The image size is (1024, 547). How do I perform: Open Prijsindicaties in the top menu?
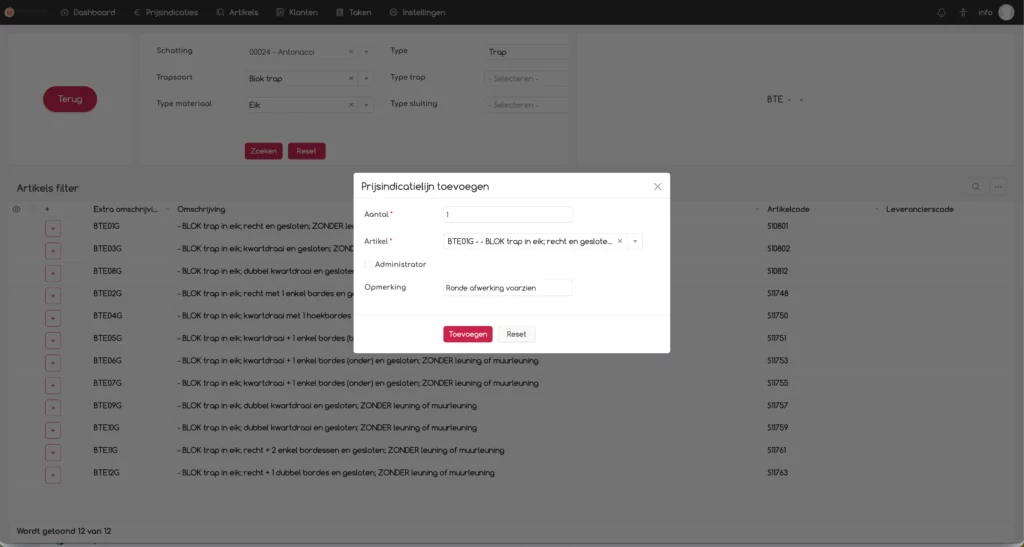166,12
